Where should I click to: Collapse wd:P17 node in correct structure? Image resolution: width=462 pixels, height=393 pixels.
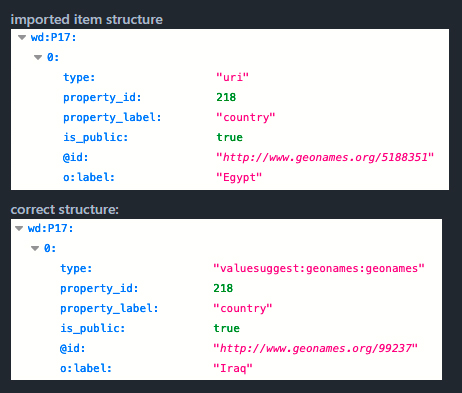pos(19,228)
